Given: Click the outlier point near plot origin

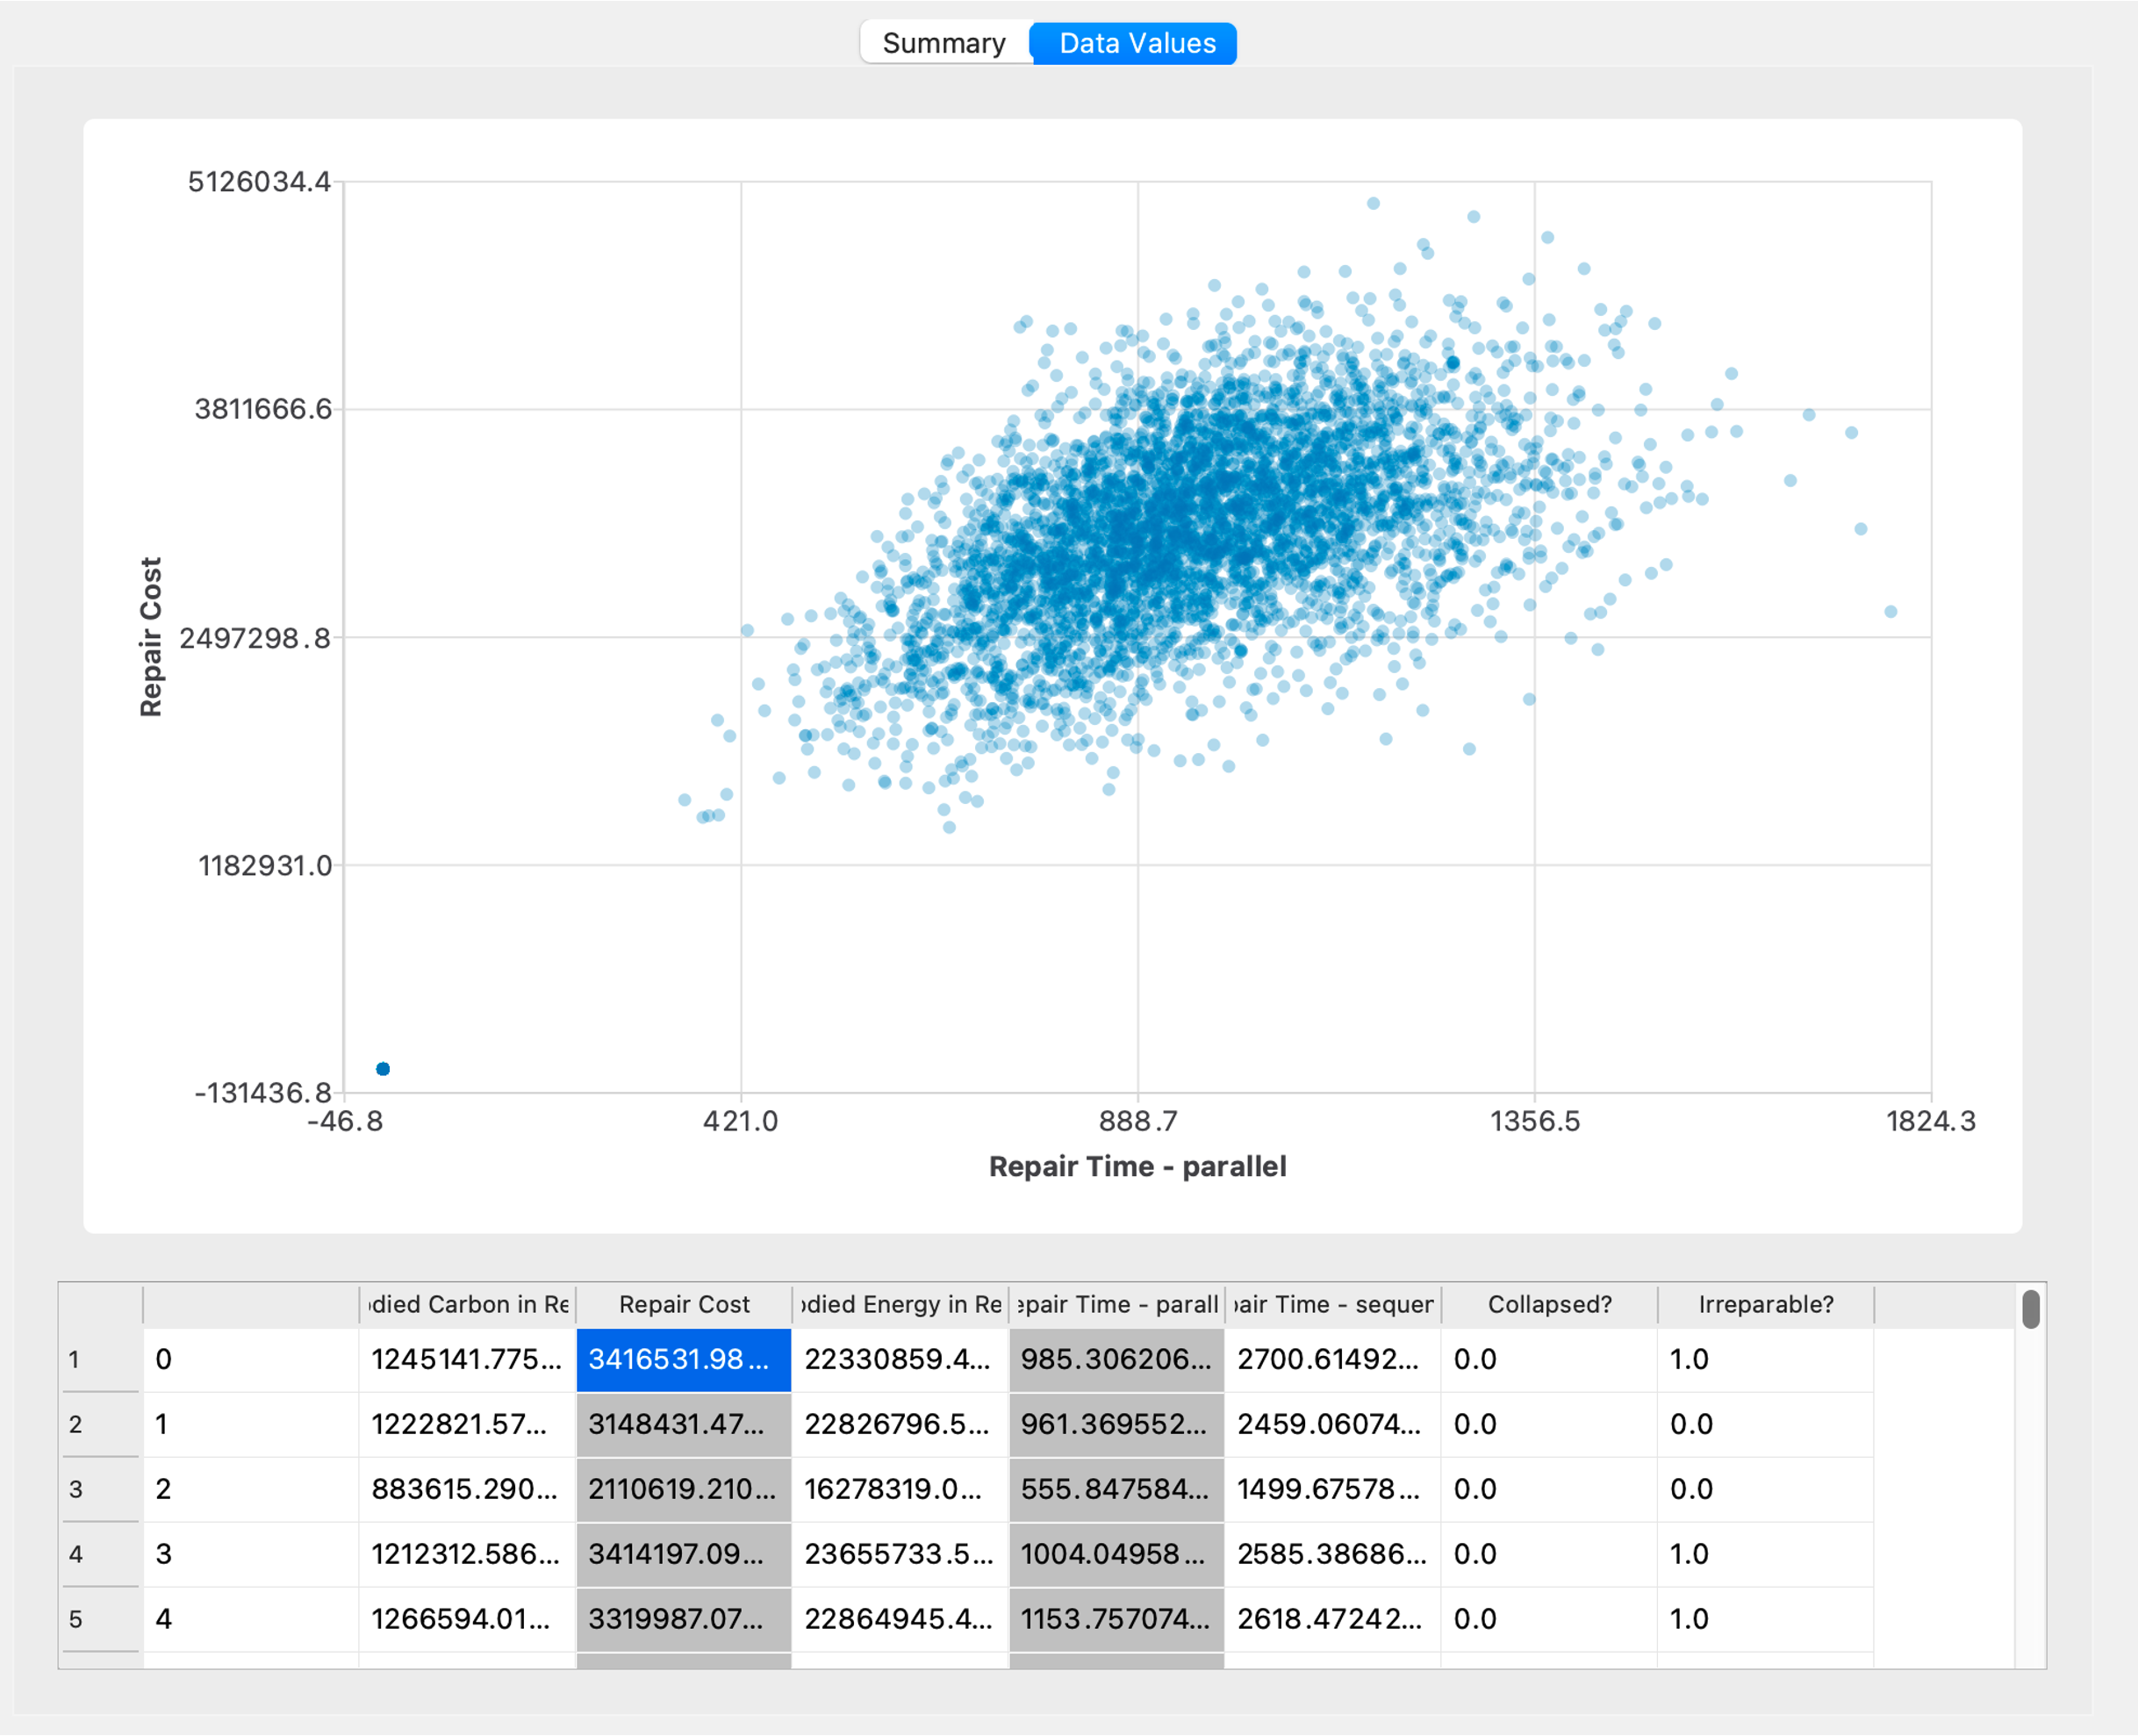Looking at the screenshot, I should coord(383,1069).
